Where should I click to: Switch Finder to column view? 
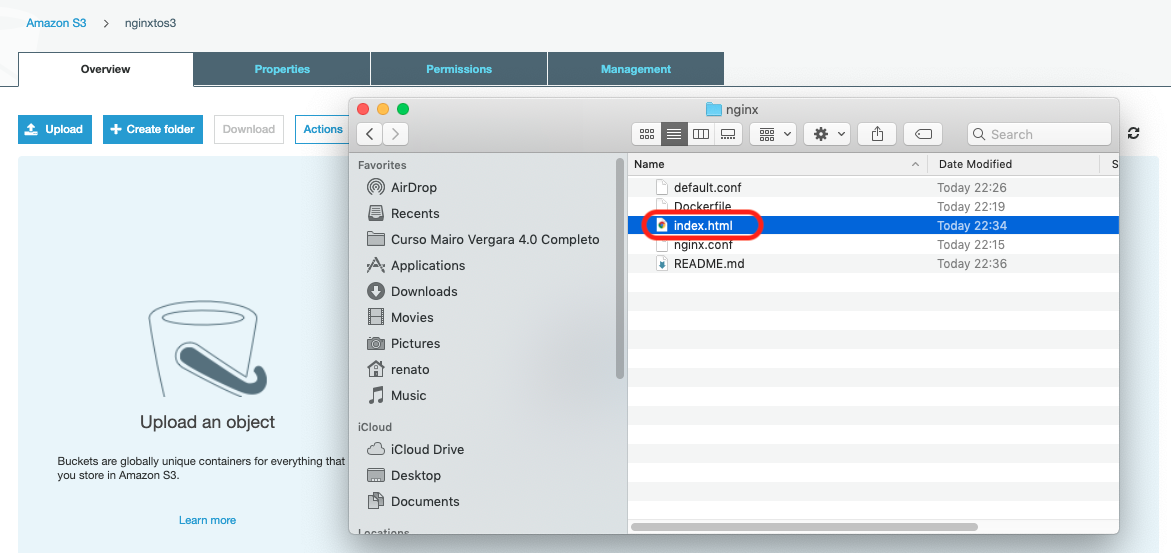pyautogui.click(x=701, y=134)
